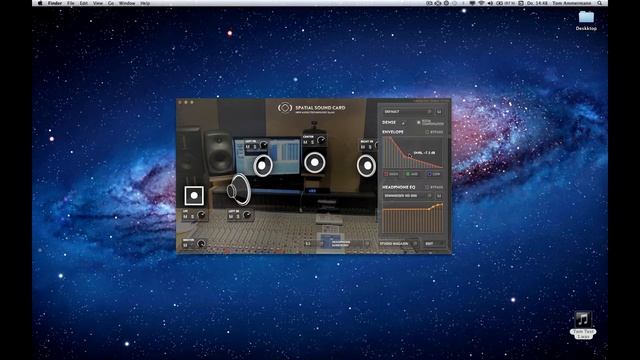Screen dimensions: 640x360
Task: Open Spotlight search in menu bar
Action: coord(600,3)
